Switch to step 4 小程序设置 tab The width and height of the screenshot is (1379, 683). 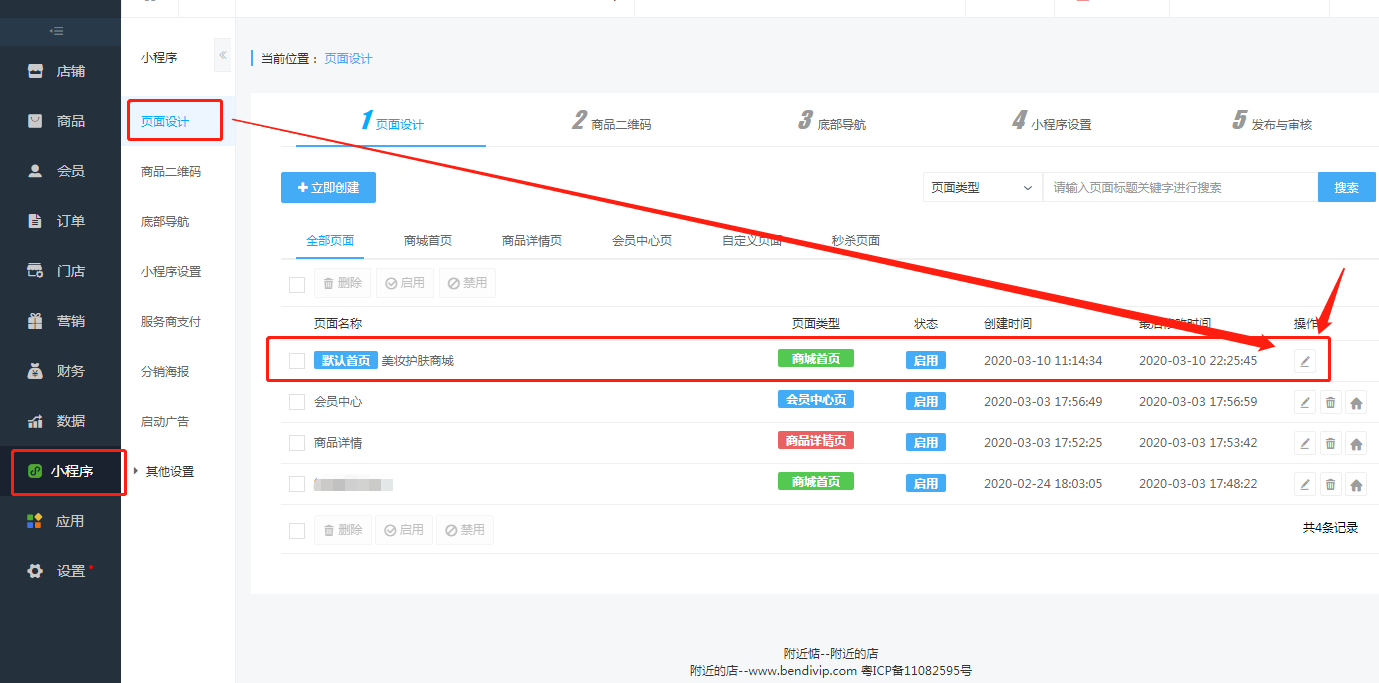coord(1052,122)
